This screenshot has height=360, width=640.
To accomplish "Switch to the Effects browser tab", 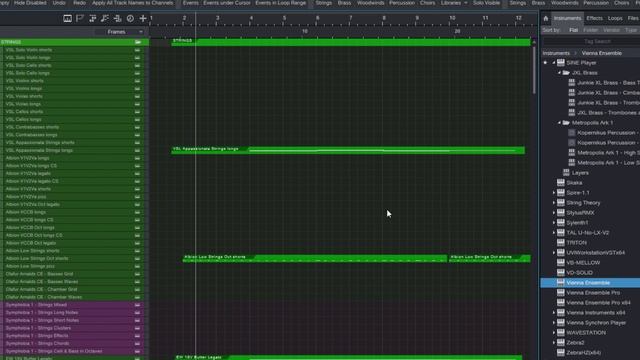I will point(594,18).
